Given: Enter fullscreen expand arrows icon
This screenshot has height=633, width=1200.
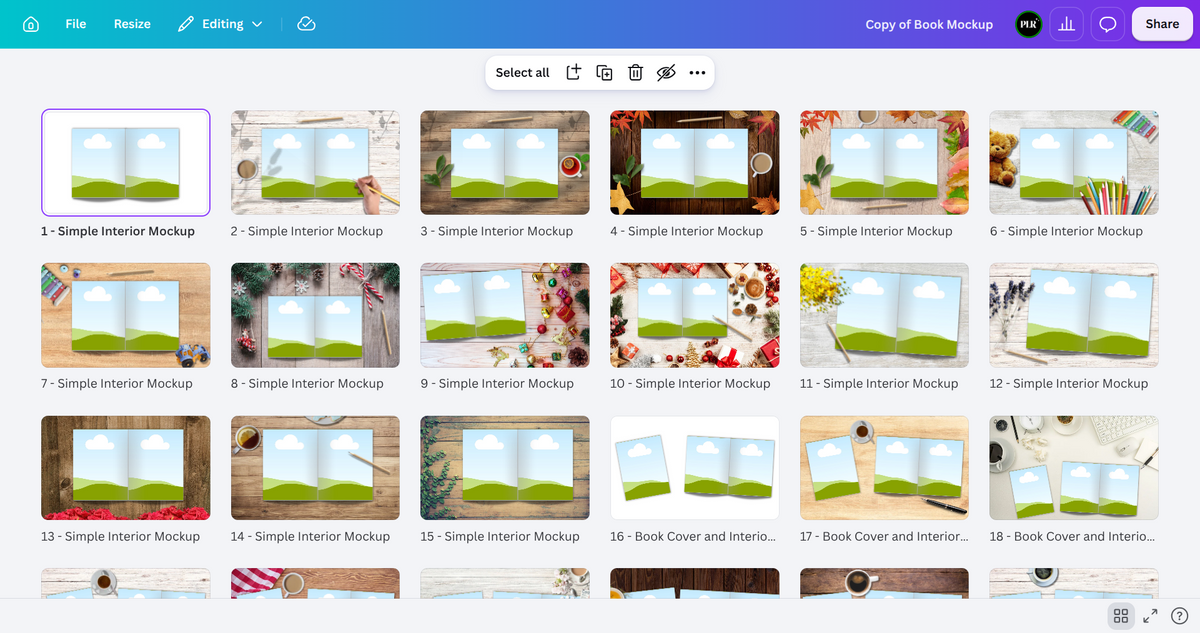Looking at the screenshot, I should [1151, 616].
